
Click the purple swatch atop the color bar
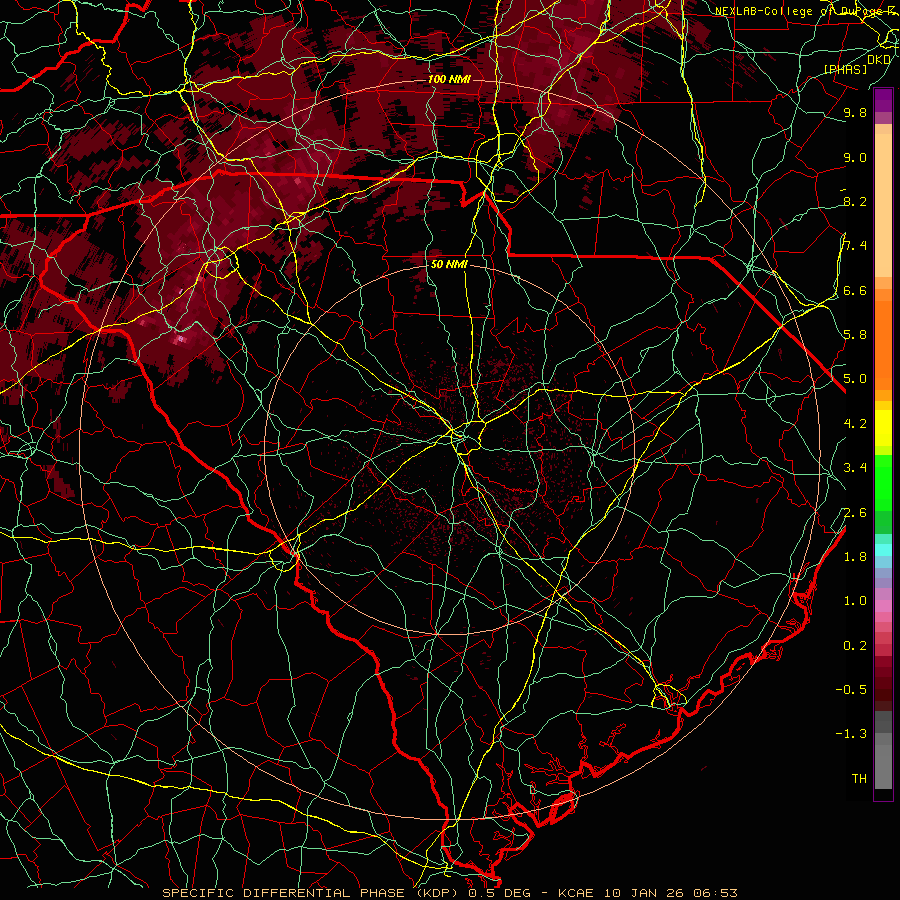point(883,100)
